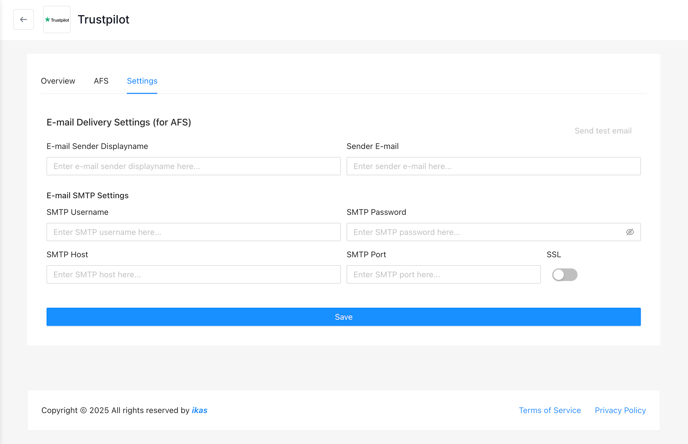Open the Privacy Policy link
The image size is (688, 444).
pyautogui.click(x=620, y=410)
